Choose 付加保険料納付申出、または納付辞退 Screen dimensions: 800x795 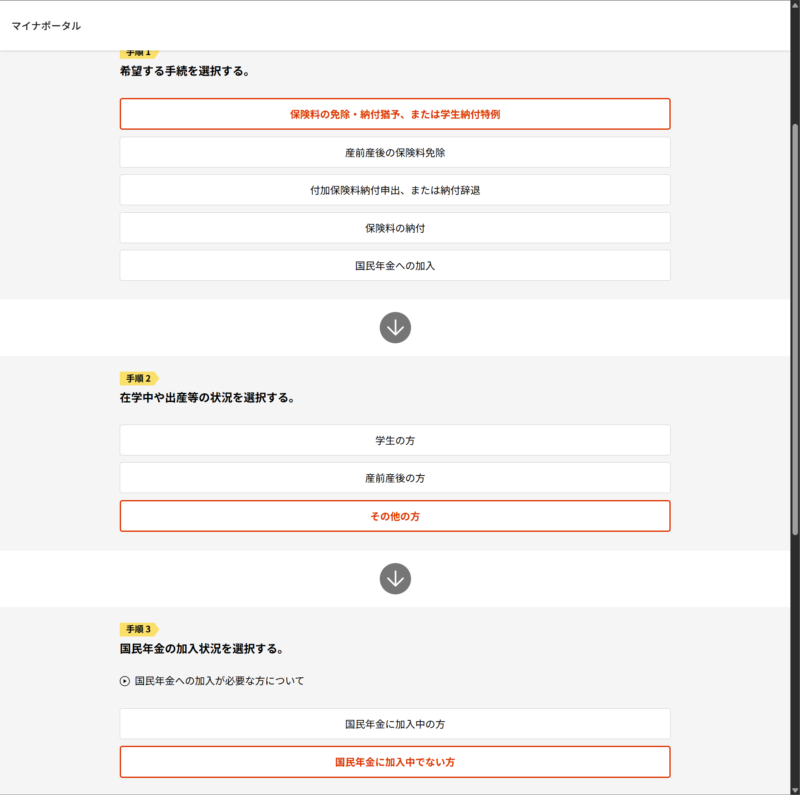pos(395,190)
